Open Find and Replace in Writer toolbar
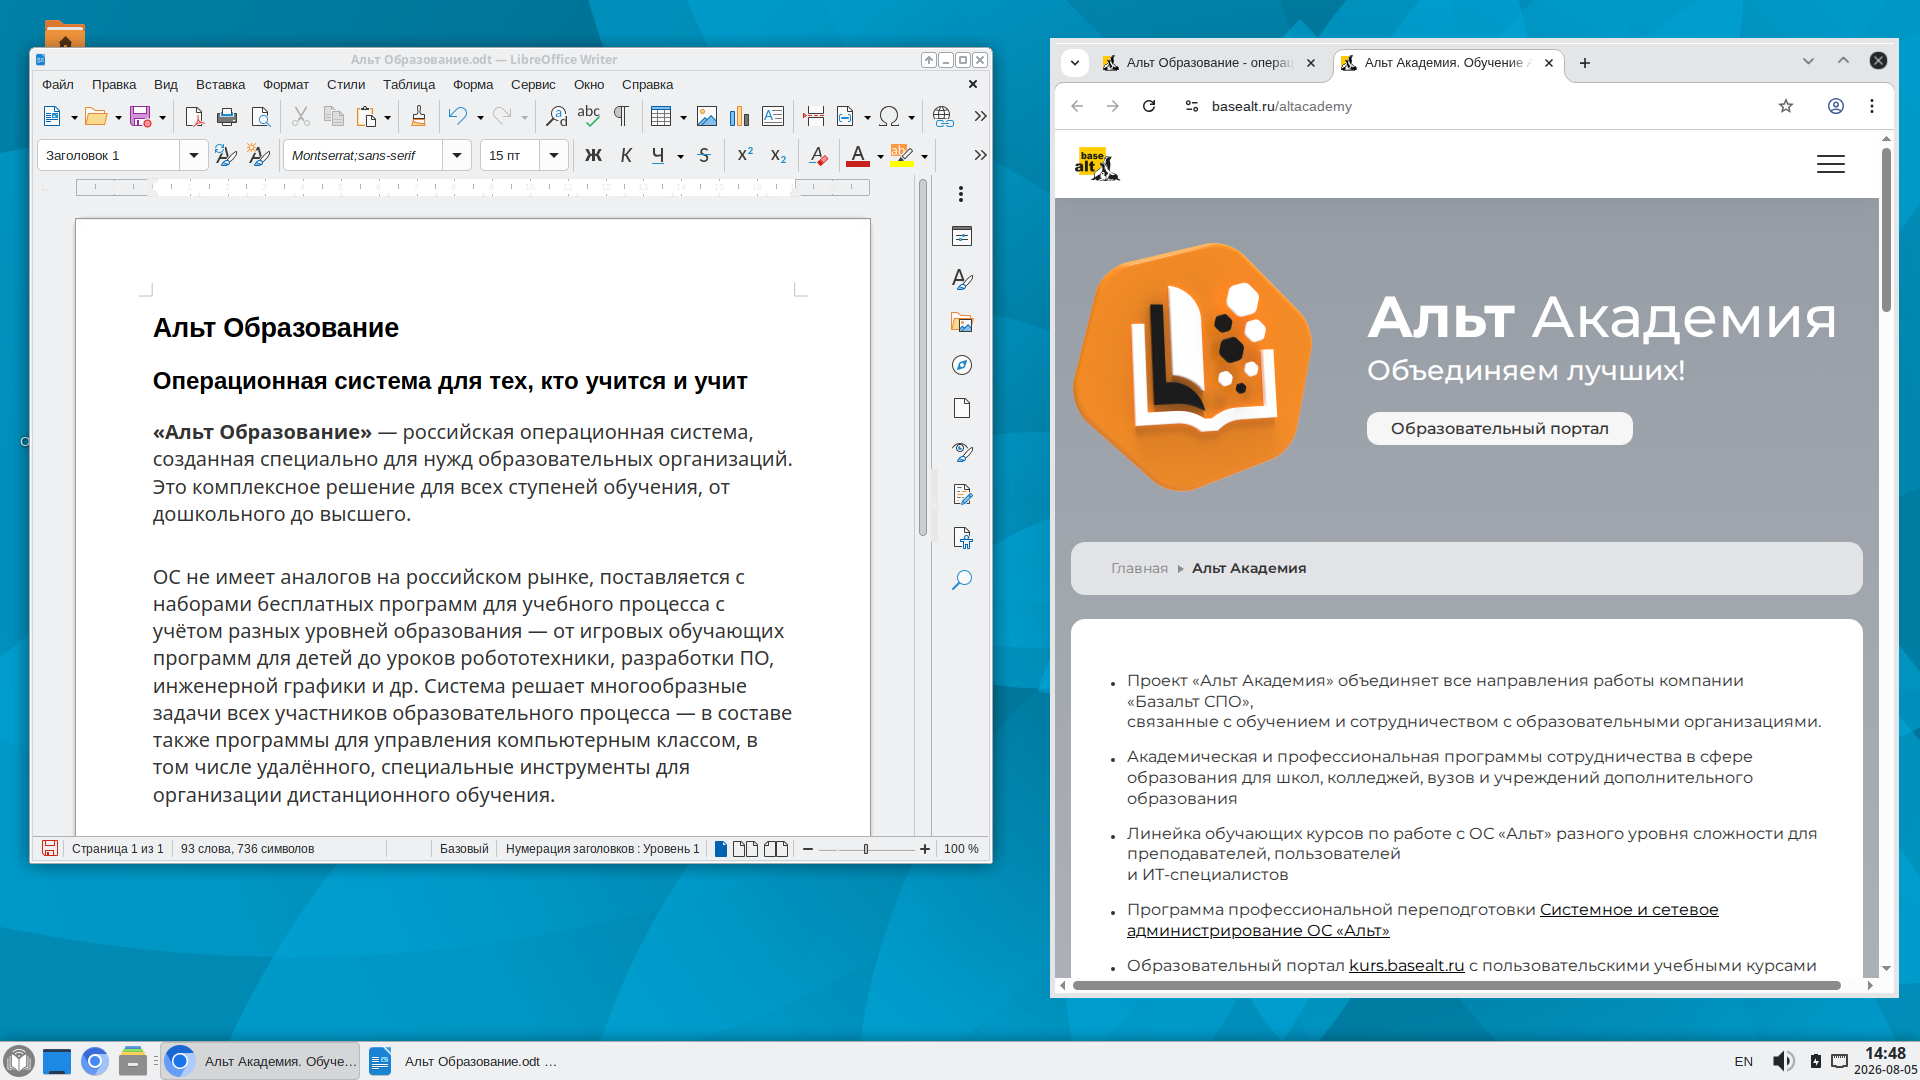This screenshot has height=1080, width=1920. point(556,116)
